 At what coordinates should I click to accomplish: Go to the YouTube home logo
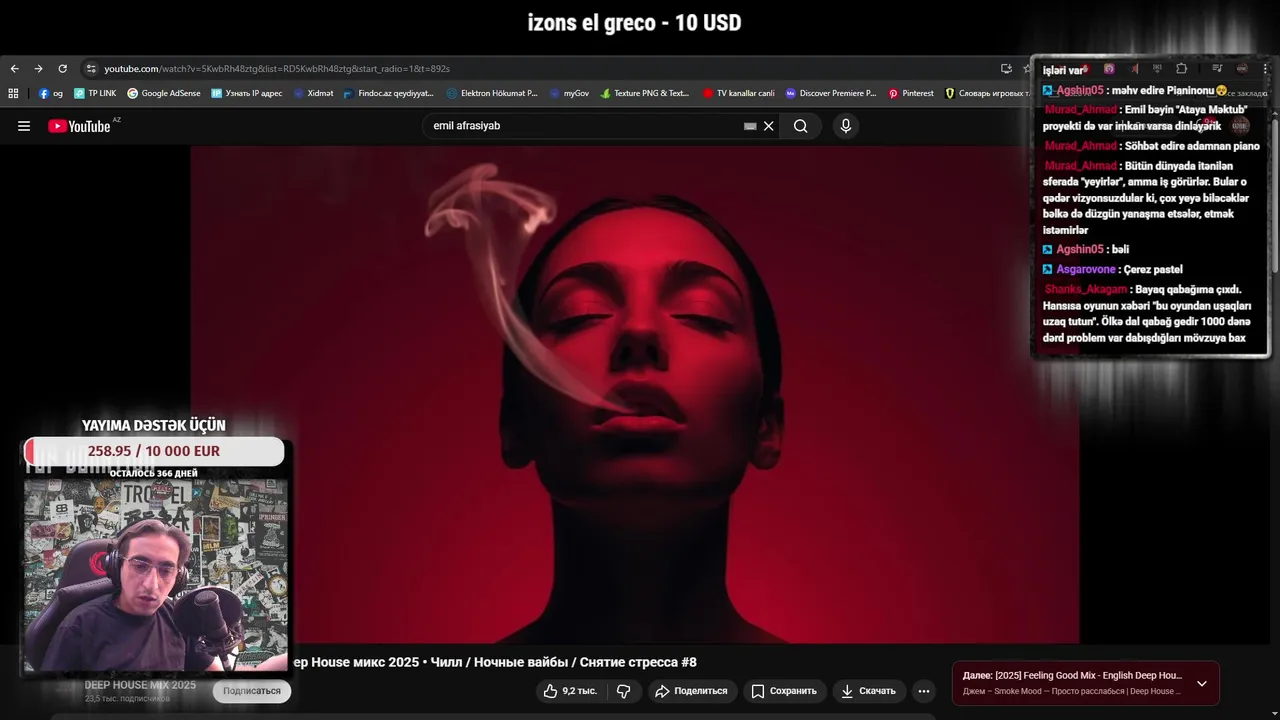(80, 126)
